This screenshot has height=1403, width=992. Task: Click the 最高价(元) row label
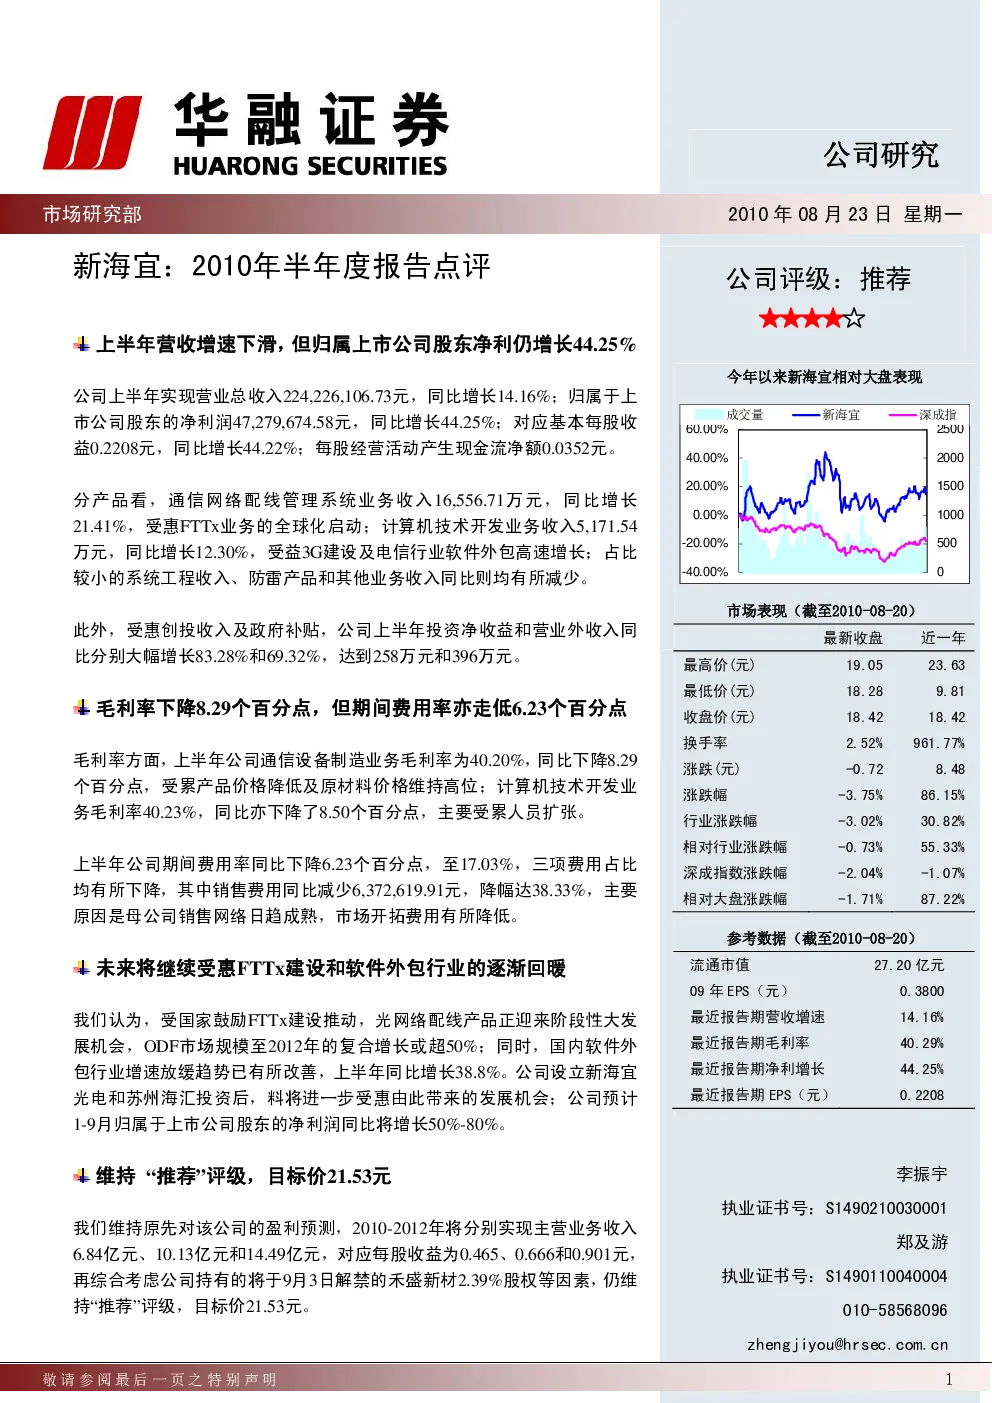[719, 665]
